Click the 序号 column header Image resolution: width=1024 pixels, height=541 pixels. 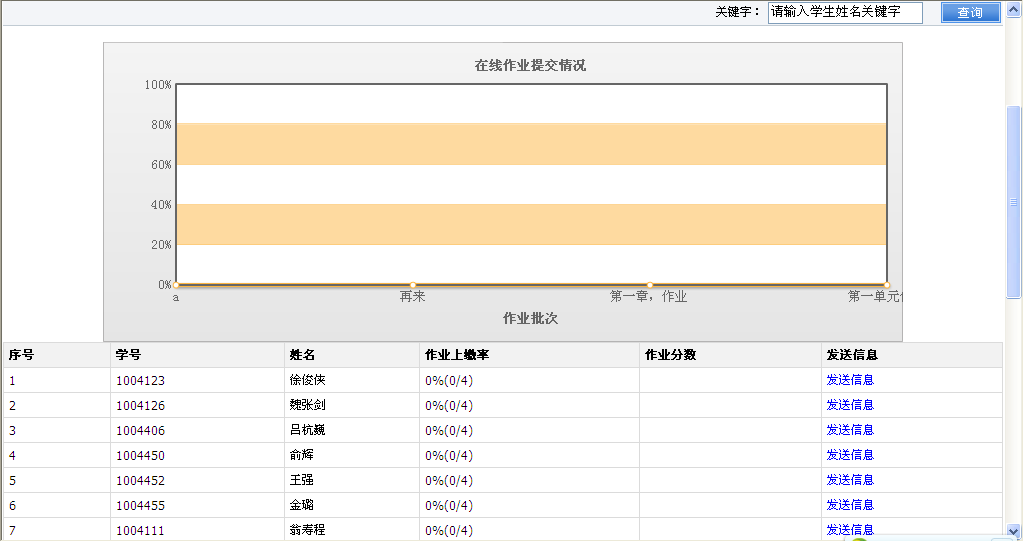[x=21, y=355]
